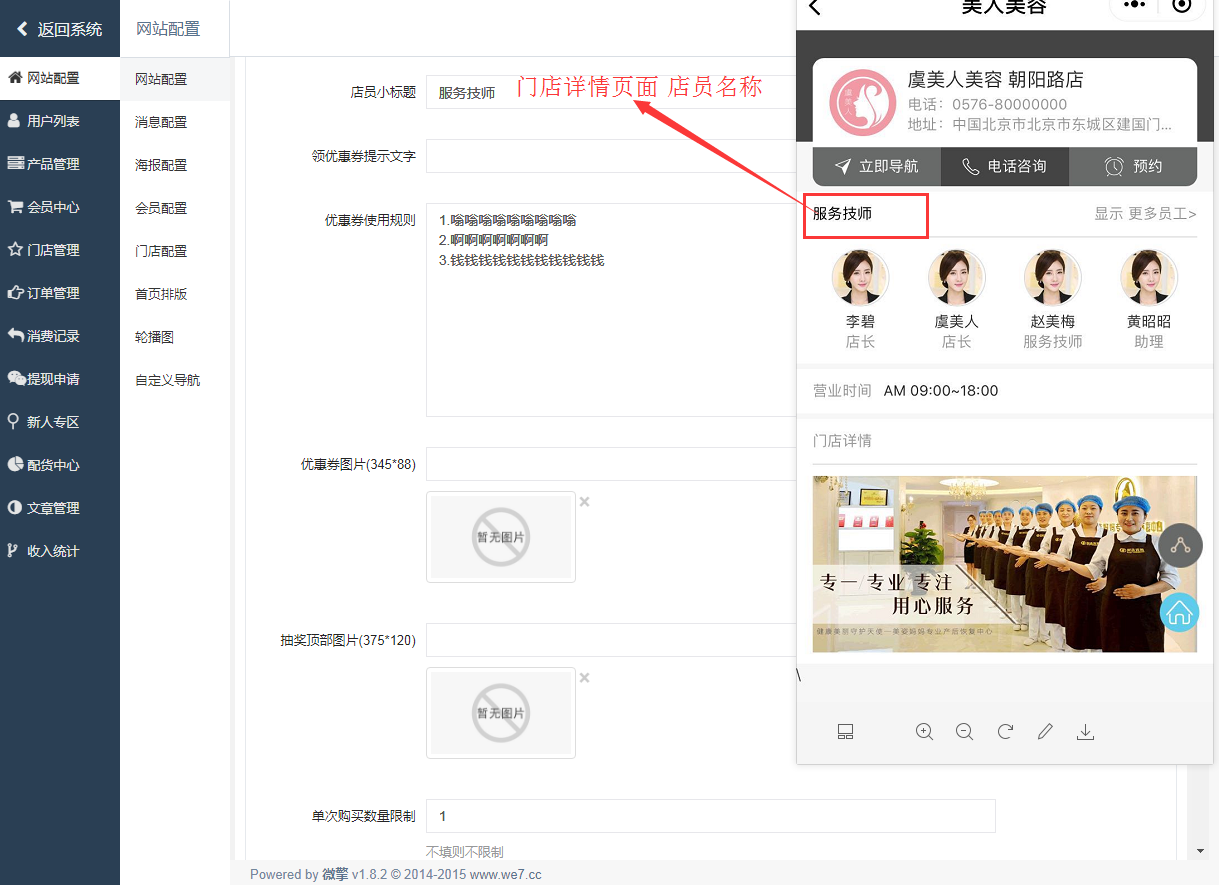Click the 电话咨询 button

pyautogui.click(x=1005, y=166)
